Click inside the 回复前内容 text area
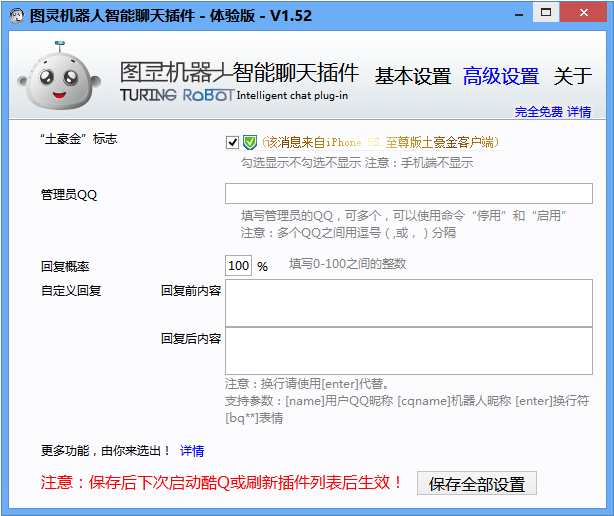Screen dimensions: 614x516 408,303
